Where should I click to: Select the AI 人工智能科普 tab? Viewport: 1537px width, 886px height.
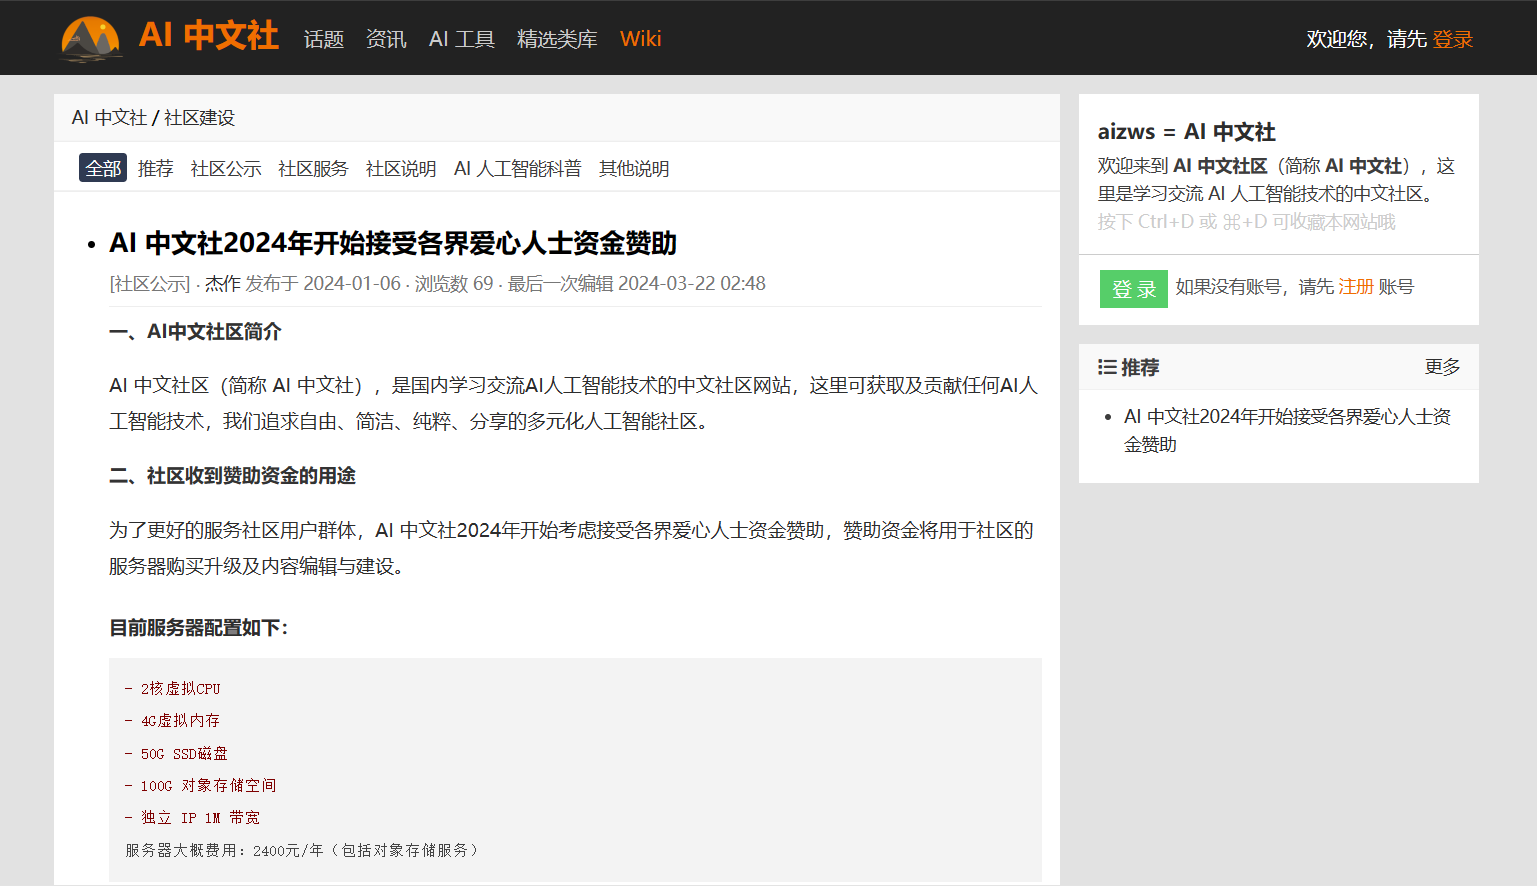[x=517, y=168]
